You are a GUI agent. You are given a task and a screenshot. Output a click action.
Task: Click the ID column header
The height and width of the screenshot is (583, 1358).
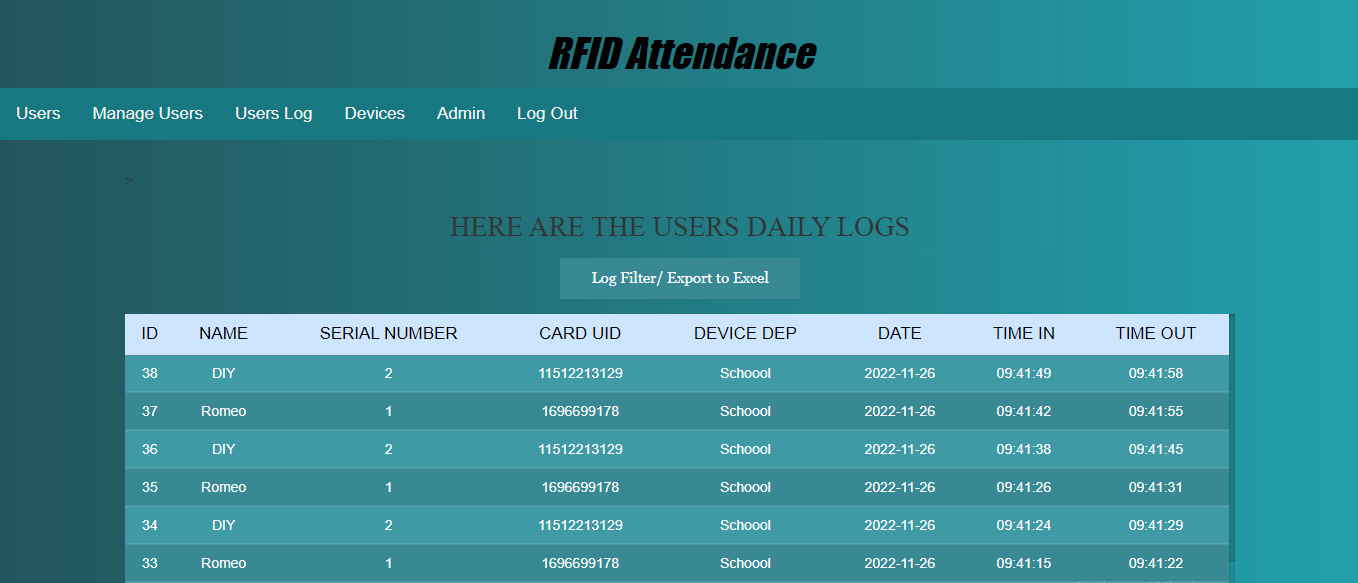150,334
